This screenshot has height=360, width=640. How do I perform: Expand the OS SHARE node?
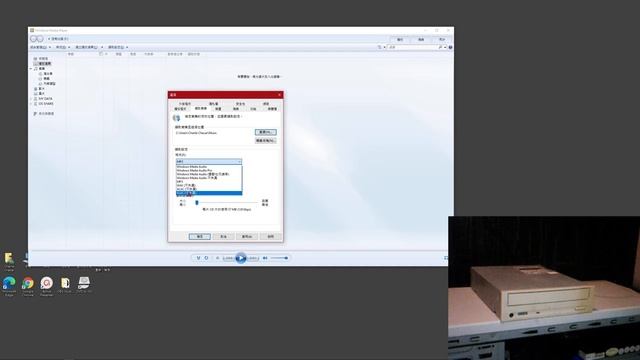(31, 104)
